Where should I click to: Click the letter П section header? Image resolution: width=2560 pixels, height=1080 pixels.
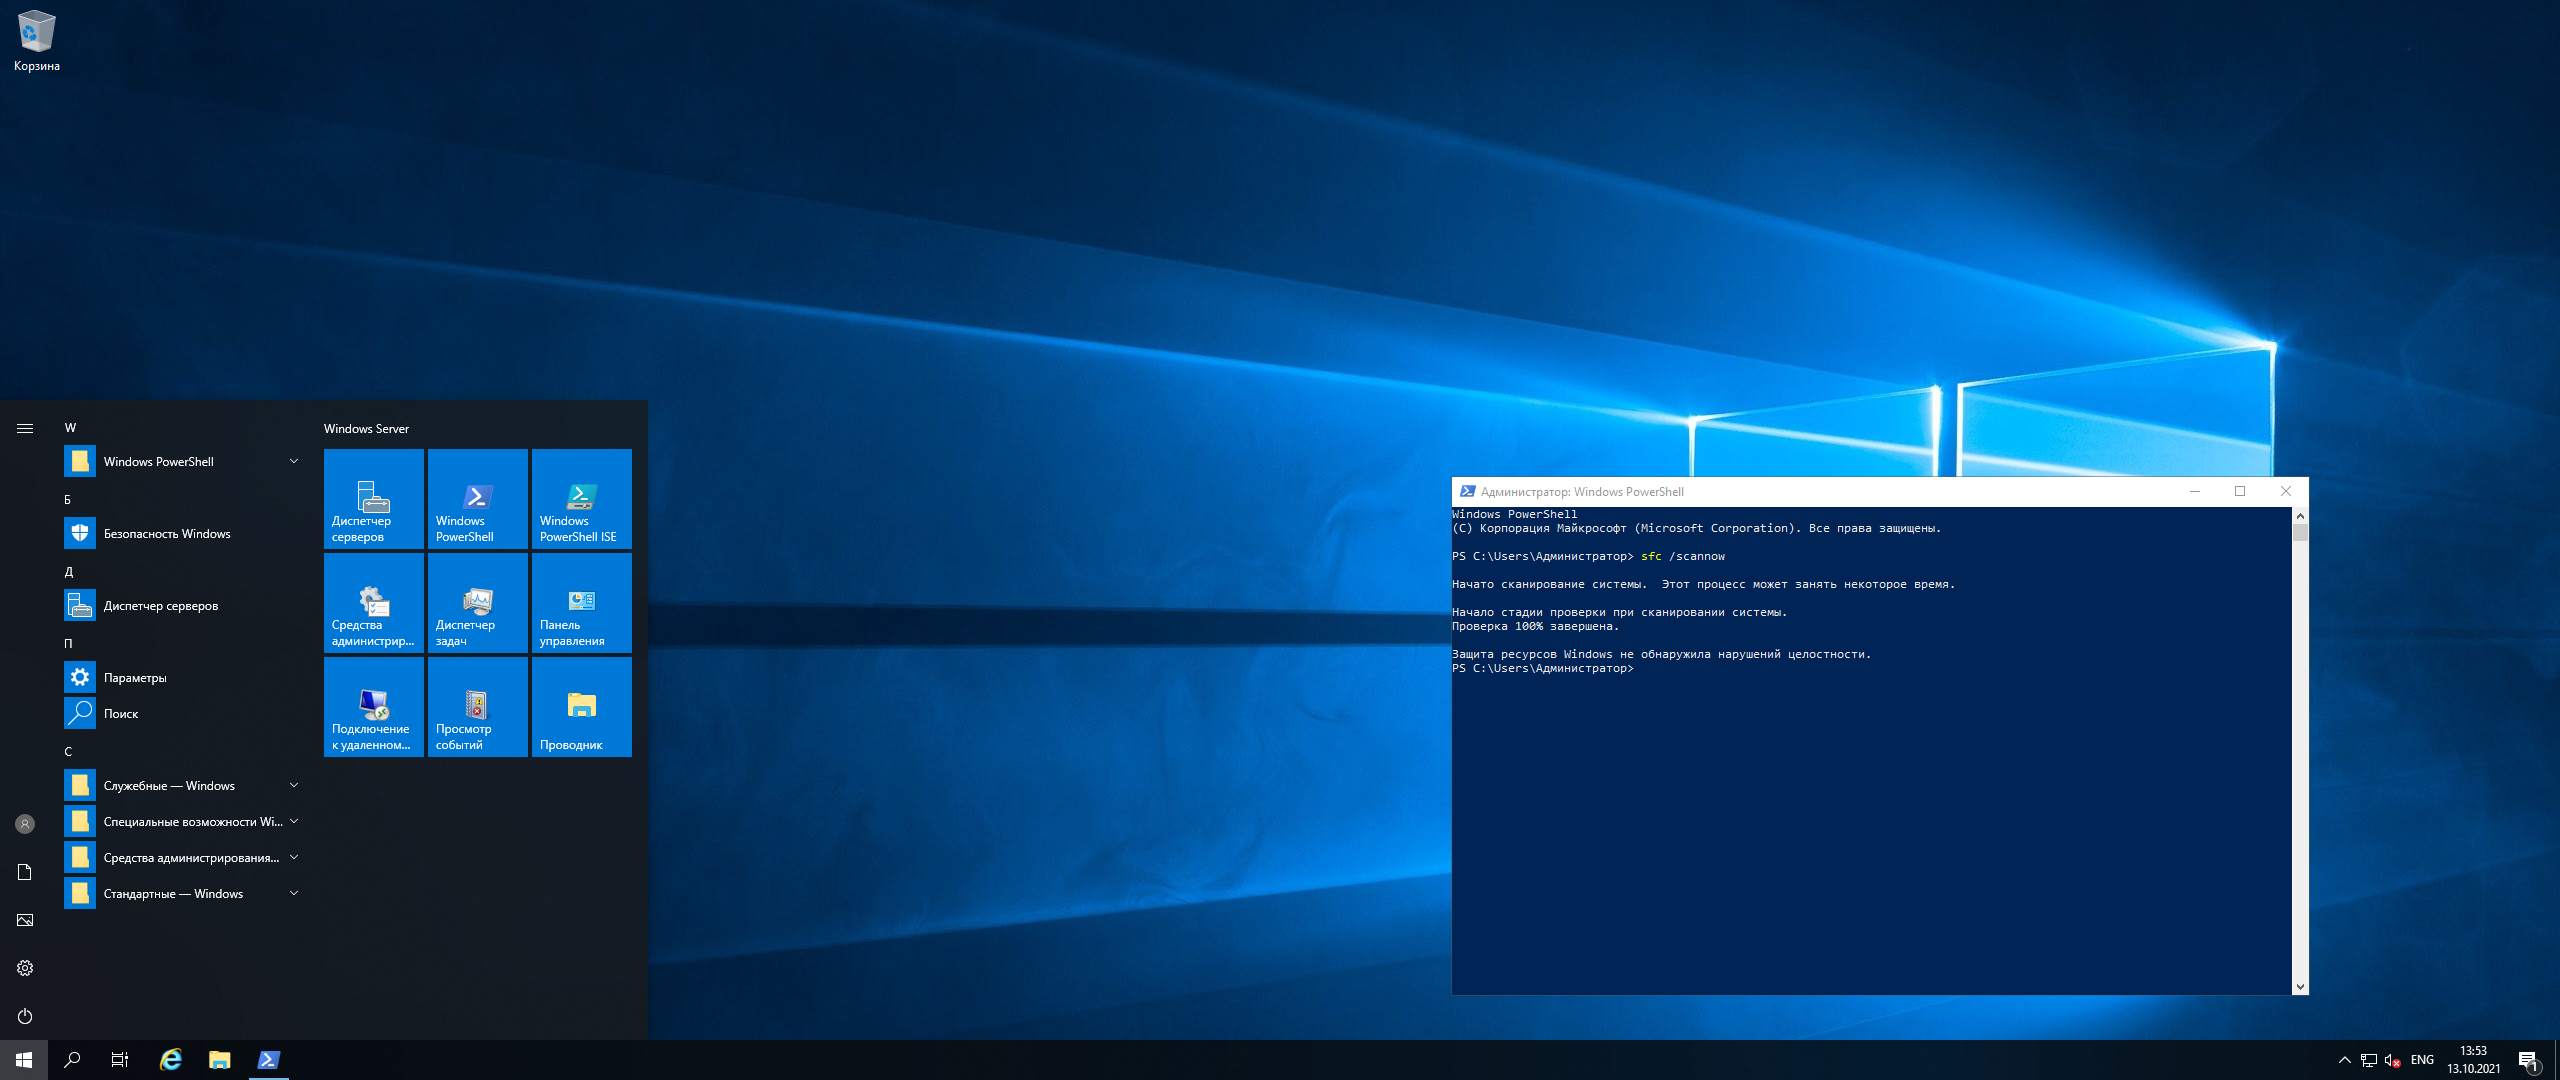click(x=68, y=644)
